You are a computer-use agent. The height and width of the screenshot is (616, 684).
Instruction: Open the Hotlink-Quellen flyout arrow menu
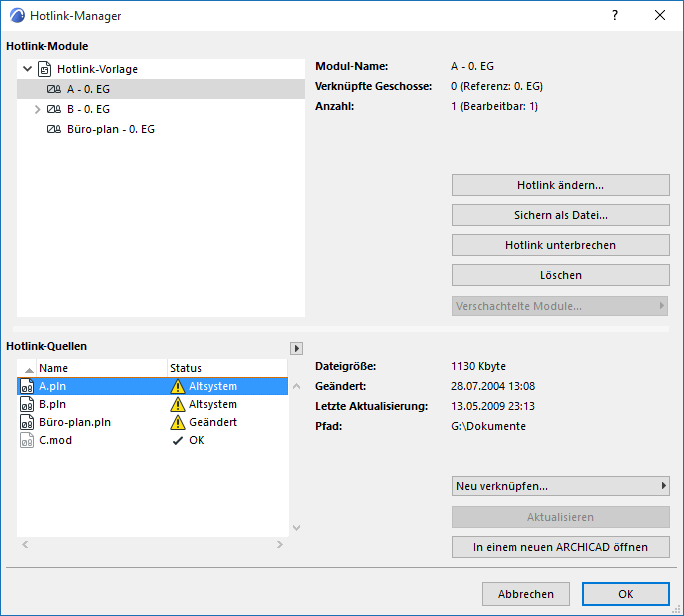[296, 348]
